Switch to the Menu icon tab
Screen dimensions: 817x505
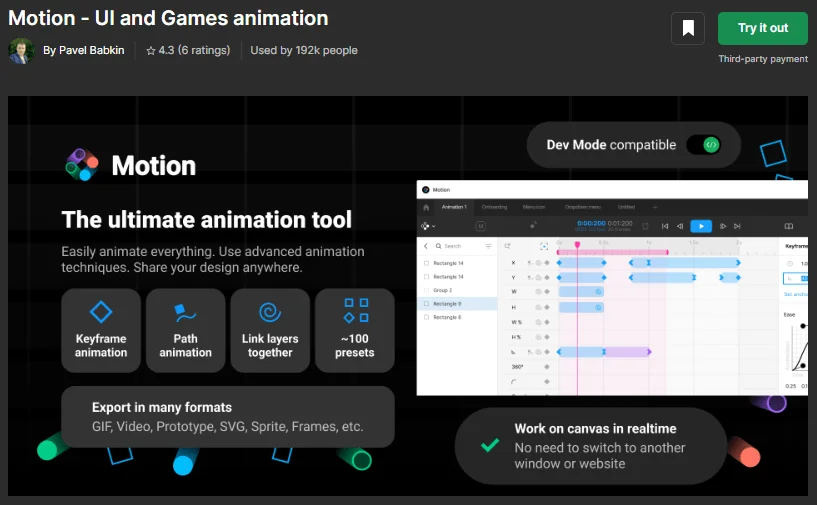pos(534,207)
